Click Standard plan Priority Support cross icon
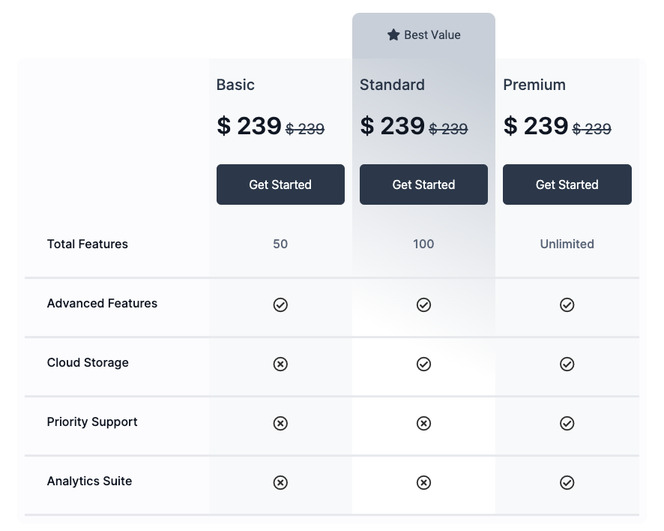Screen dimensions: 664x531 423,423
